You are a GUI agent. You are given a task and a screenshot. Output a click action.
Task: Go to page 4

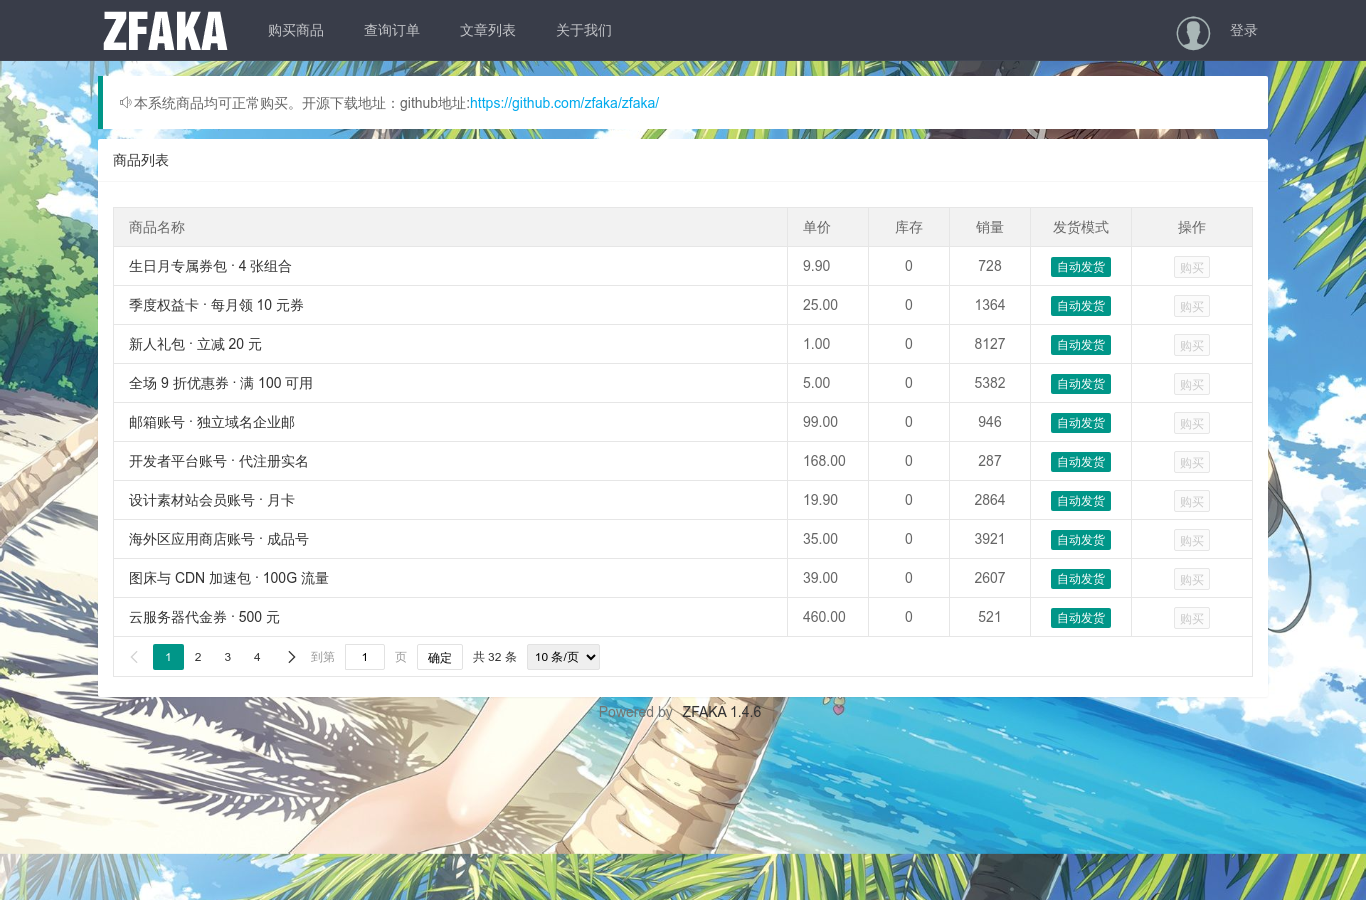click(x=257, y=657)
